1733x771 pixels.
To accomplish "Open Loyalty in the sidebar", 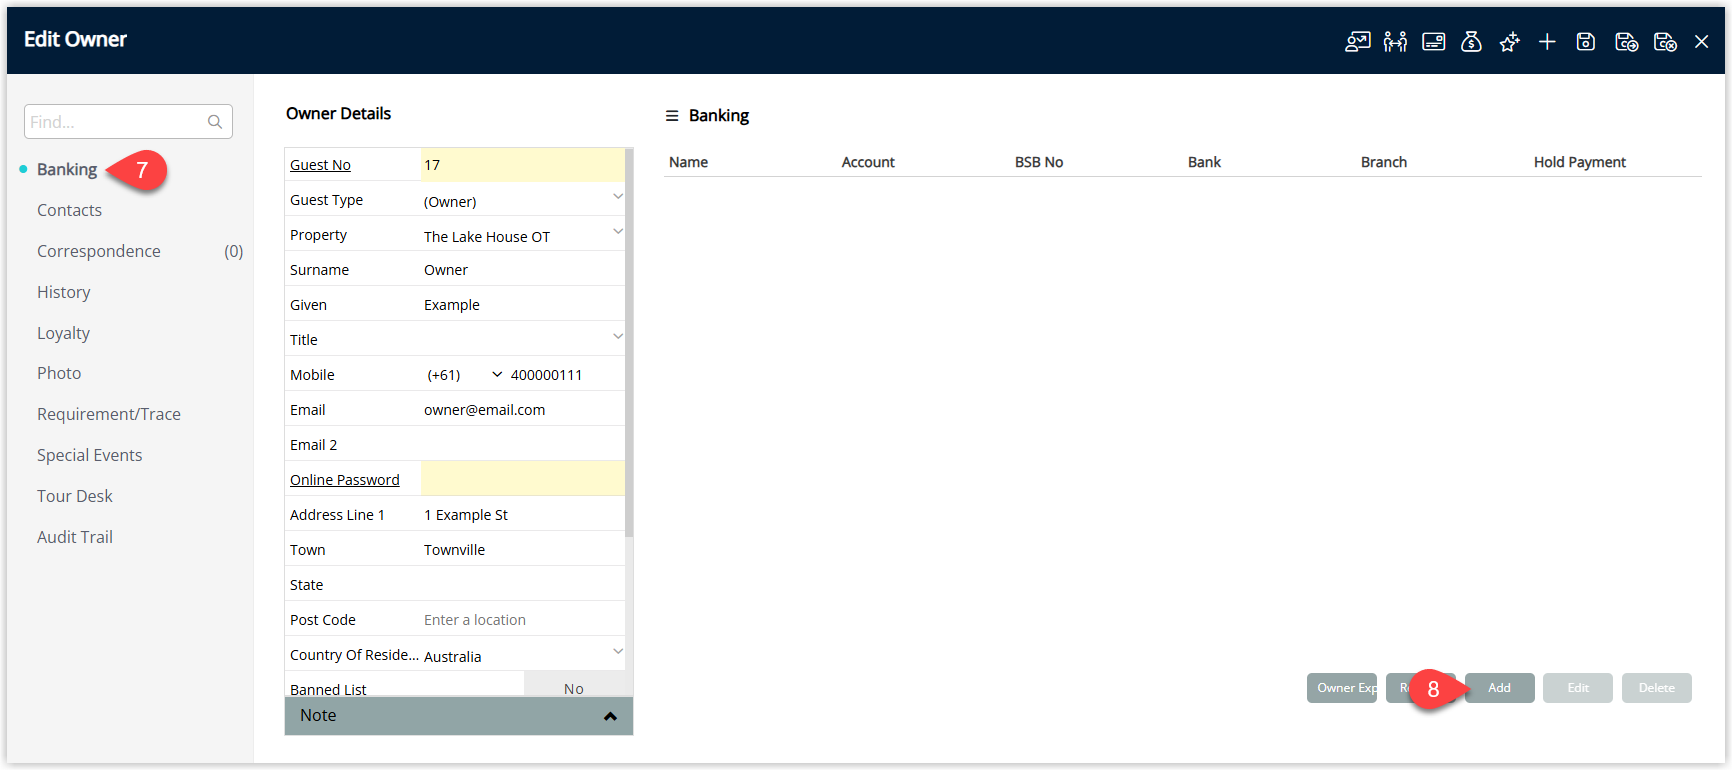I will pyautogui.click(x=63, y=333).
